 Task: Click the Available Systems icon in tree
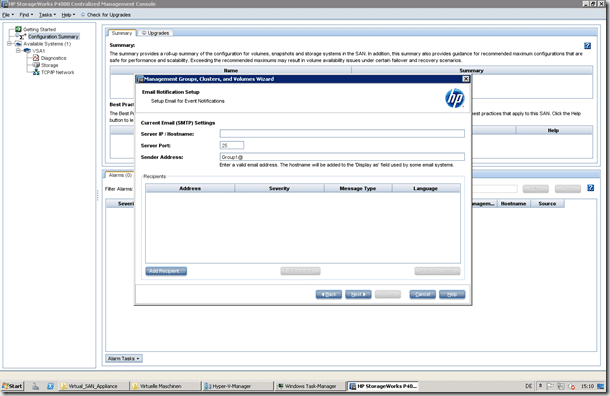18,44
